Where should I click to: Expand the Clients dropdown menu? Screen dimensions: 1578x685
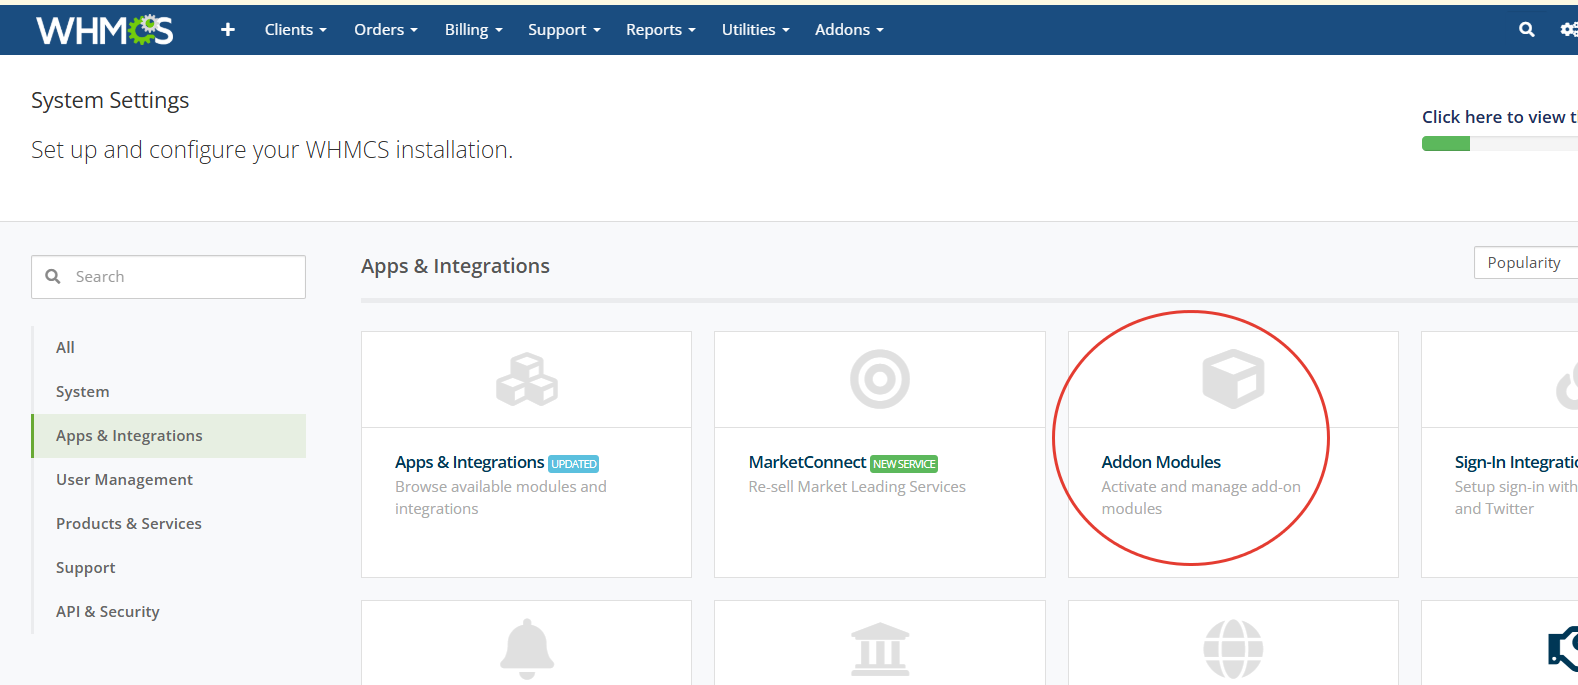click(x=295, y=30)
